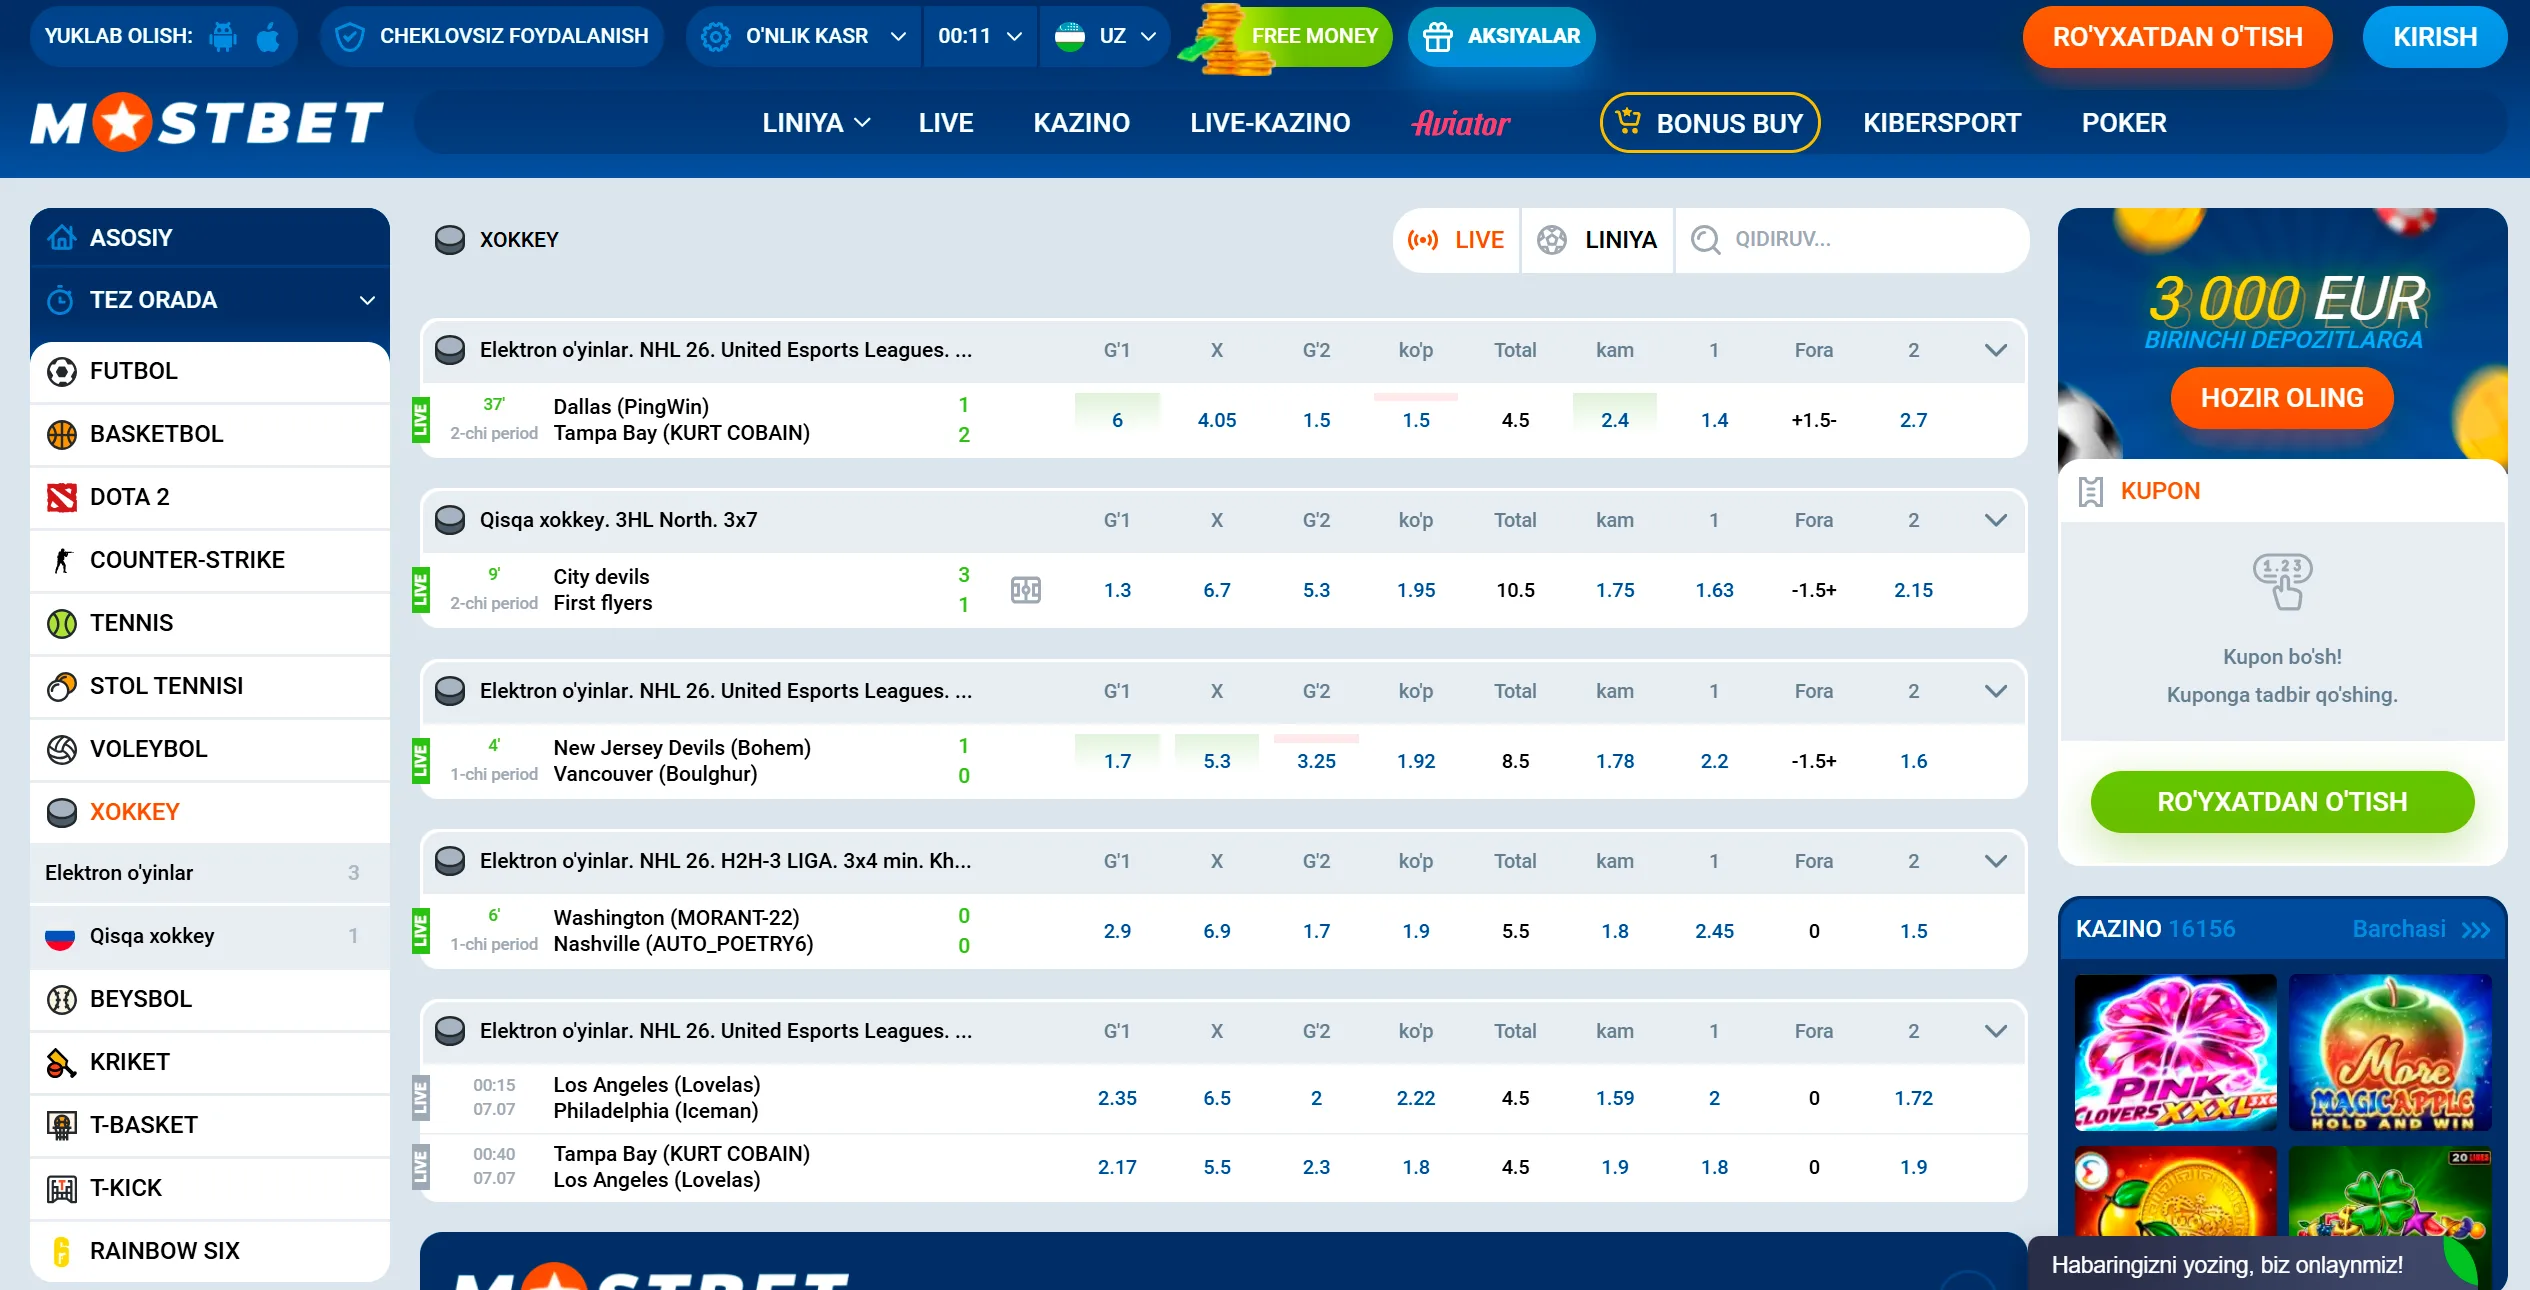Viewport: 2530px width, 1290px height.
Task: Collapse the Qisqa xokkey 3HL North league
Action: 1996,521
